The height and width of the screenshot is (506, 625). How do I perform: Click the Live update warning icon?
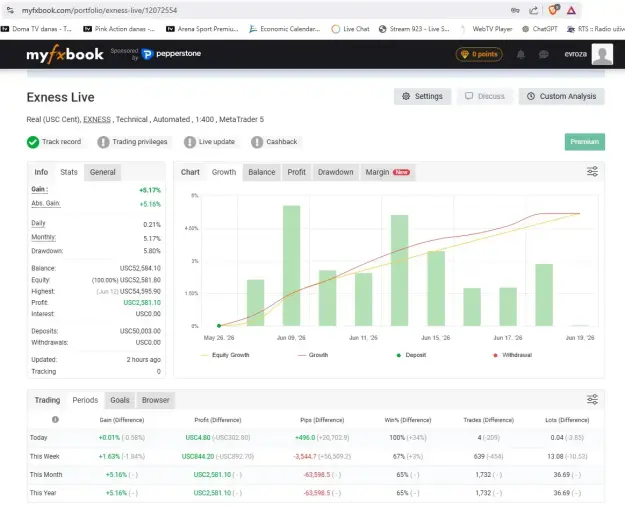190,142
